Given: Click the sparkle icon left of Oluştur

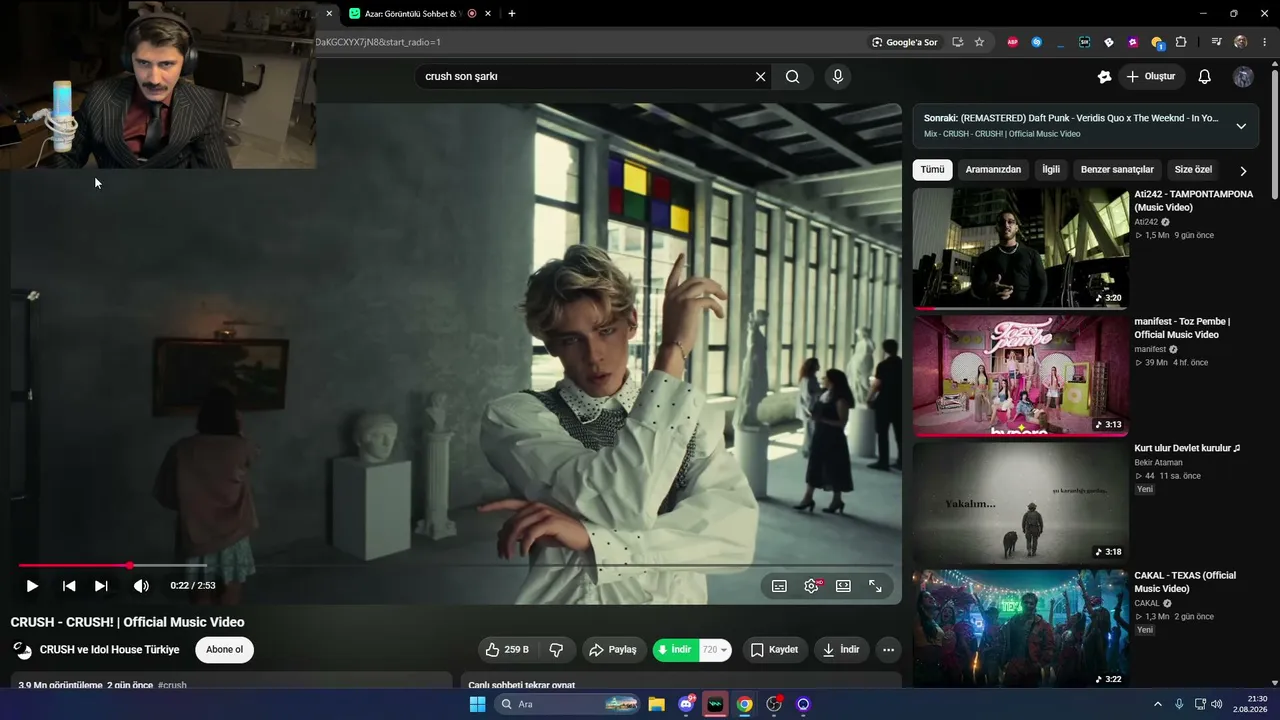Looking at the screenshot, I should click(x=1104, y=77).
